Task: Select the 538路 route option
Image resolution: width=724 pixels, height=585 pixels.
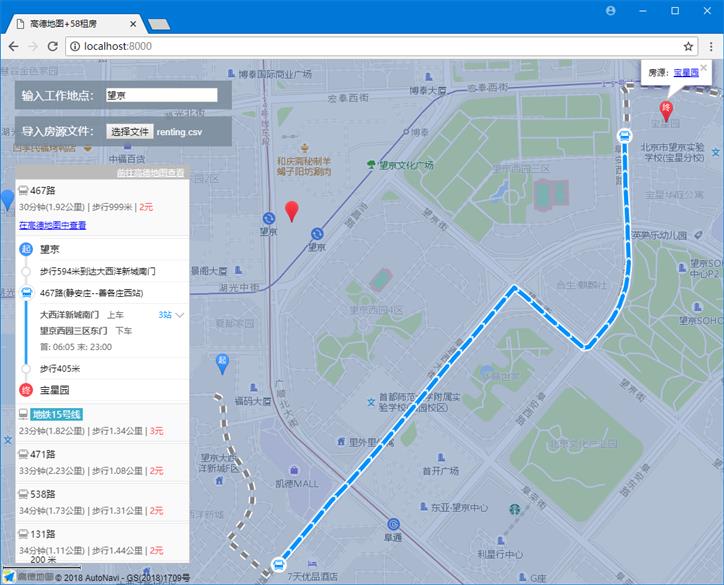Action: click(x=103, y=502)
